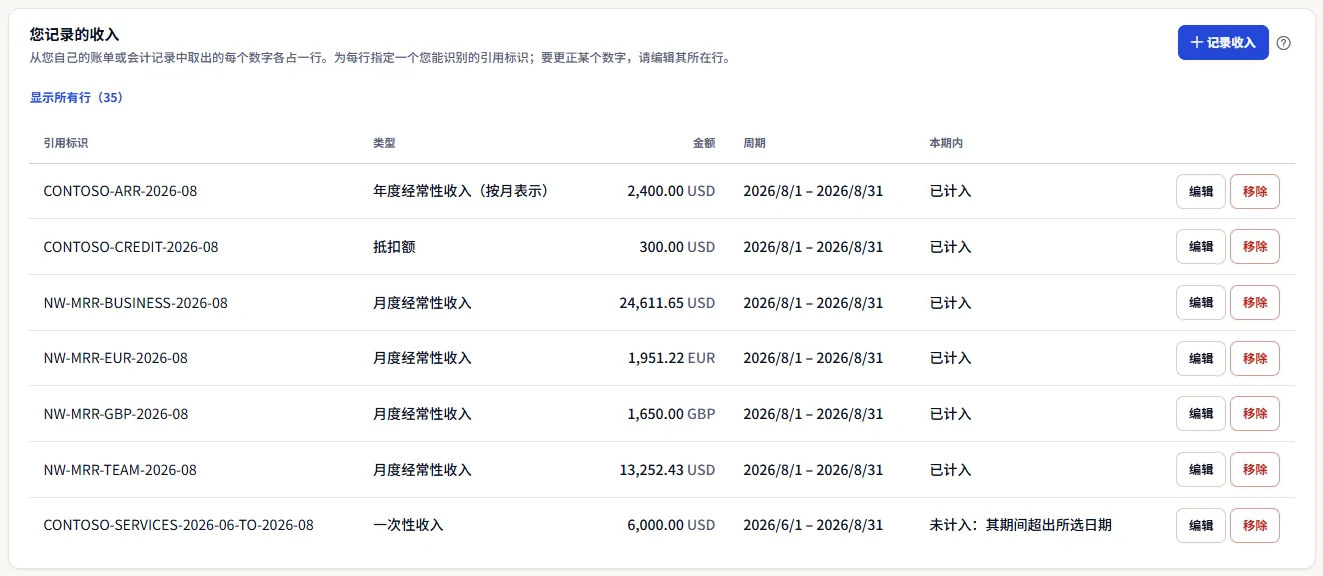Click the 记录收入 button
The height and width of the screenshot is (576, 1323).
[x=1223, y=43]
